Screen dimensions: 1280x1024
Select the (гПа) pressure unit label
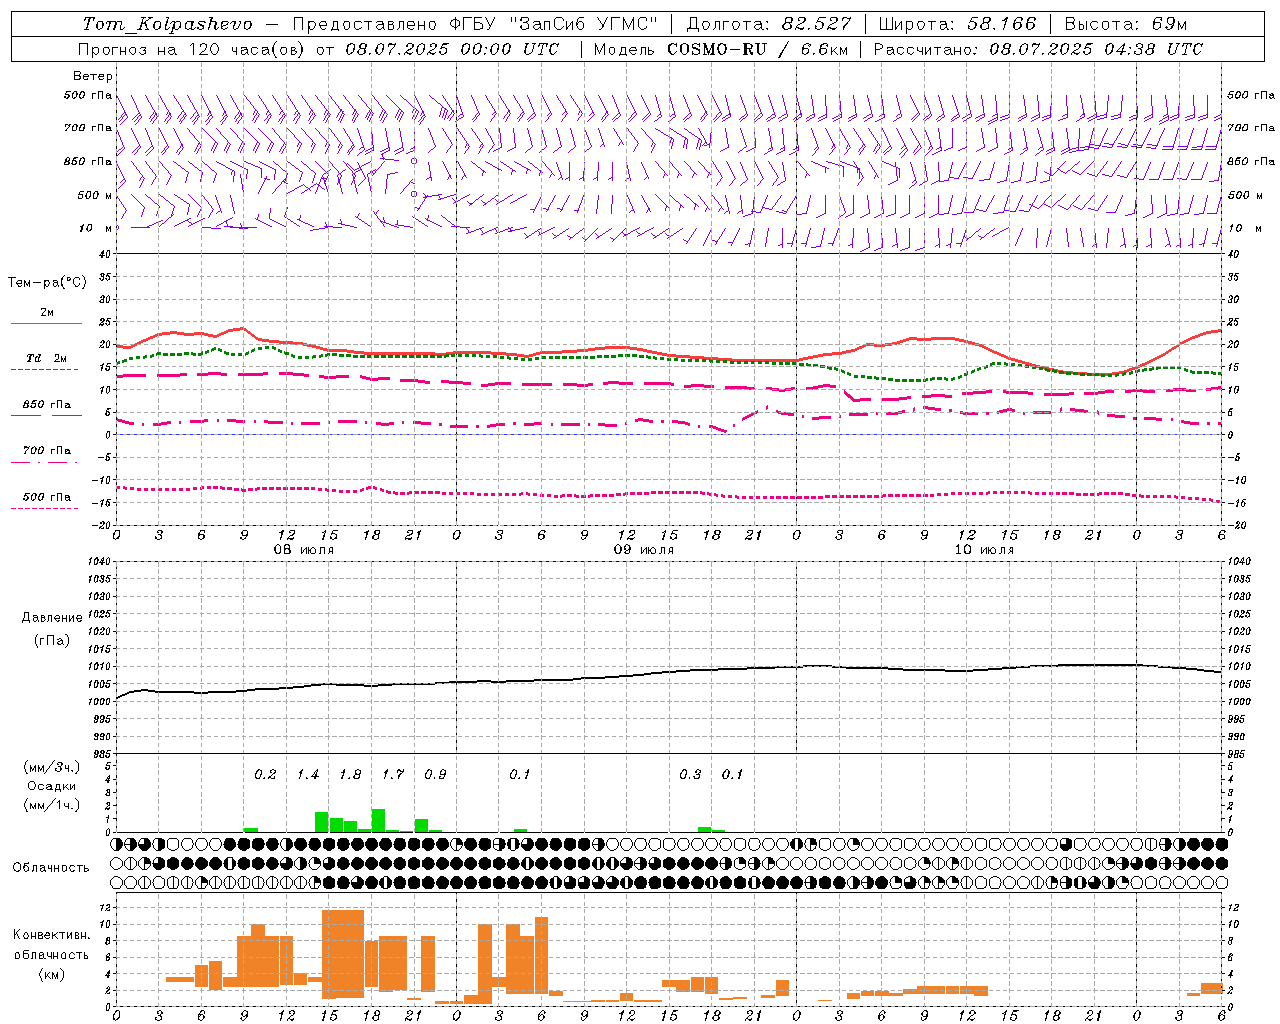[52, 640]
